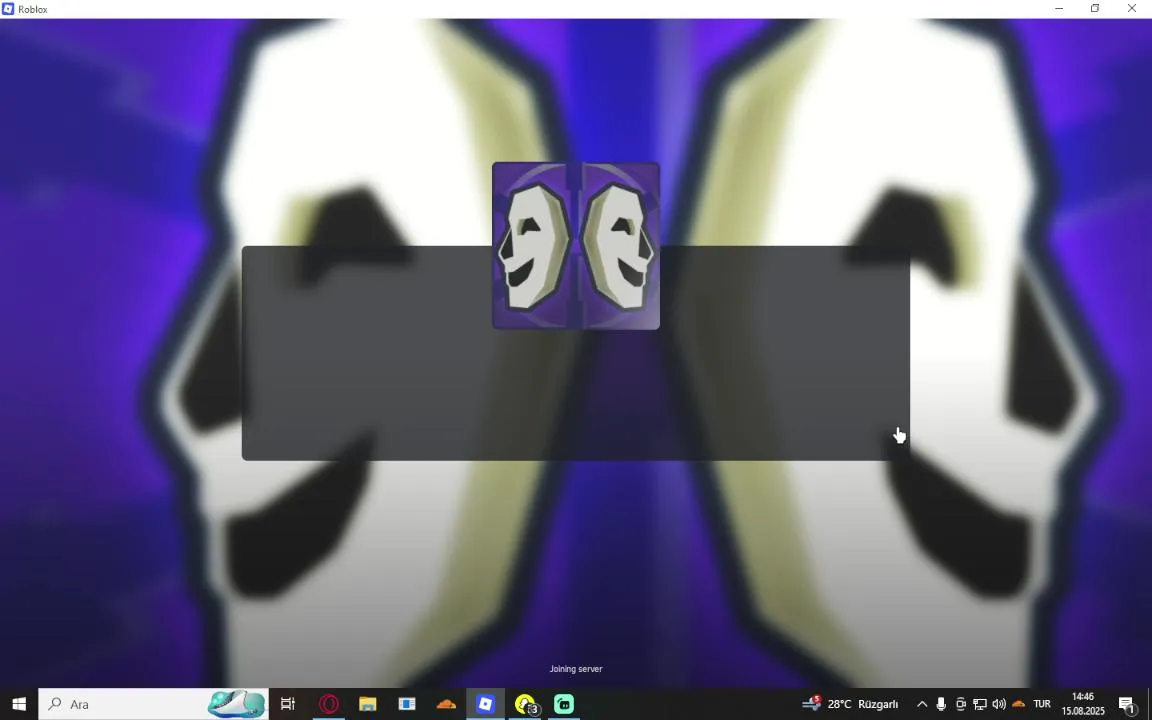Screen dimensions: 1152x720
Task: Click the double mask game thumbnail
Action: [576, 245]
